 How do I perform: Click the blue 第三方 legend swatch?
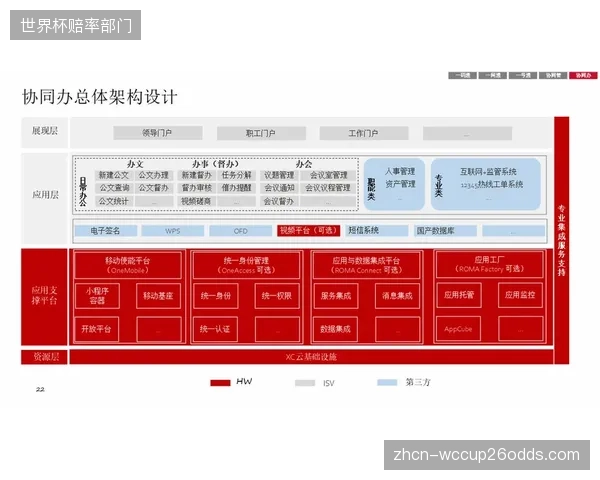click(387, 382)
